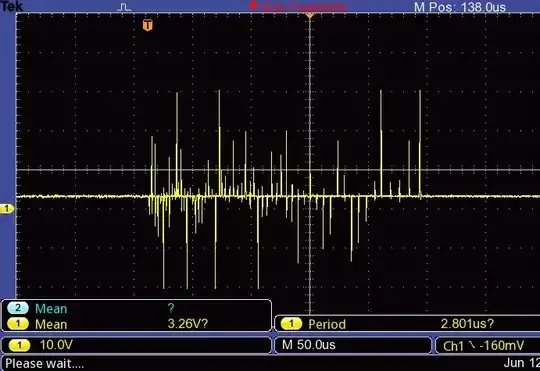Click the channel 1 badge beside 10.0V

coord(19,345)
